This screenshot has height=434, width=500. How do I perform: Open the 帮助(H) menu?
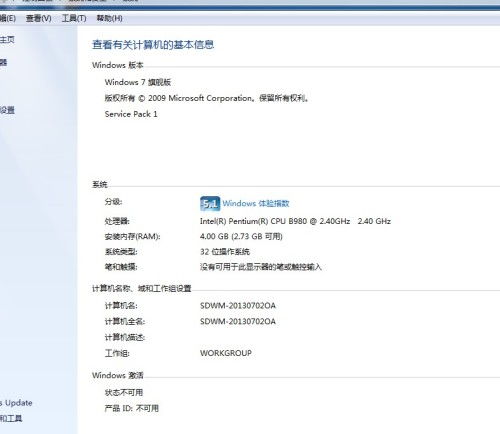tap(109, 18)
